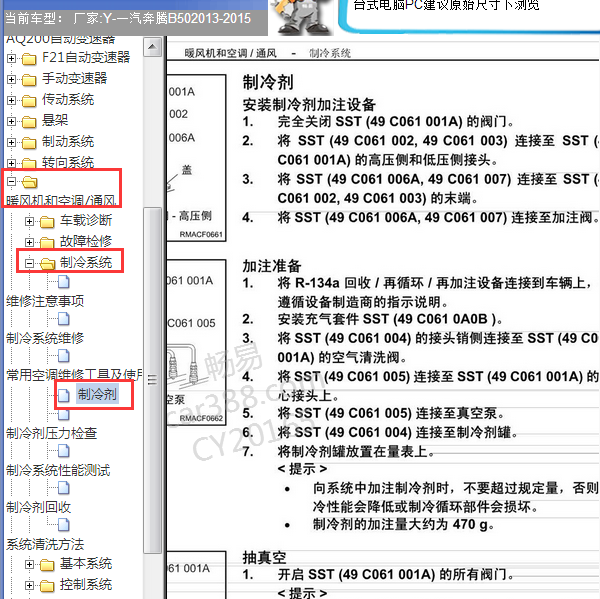Click the open folder icon above 暖风机和空调/通风
Viewport: 600px width, 599px height.
(29, 182)
